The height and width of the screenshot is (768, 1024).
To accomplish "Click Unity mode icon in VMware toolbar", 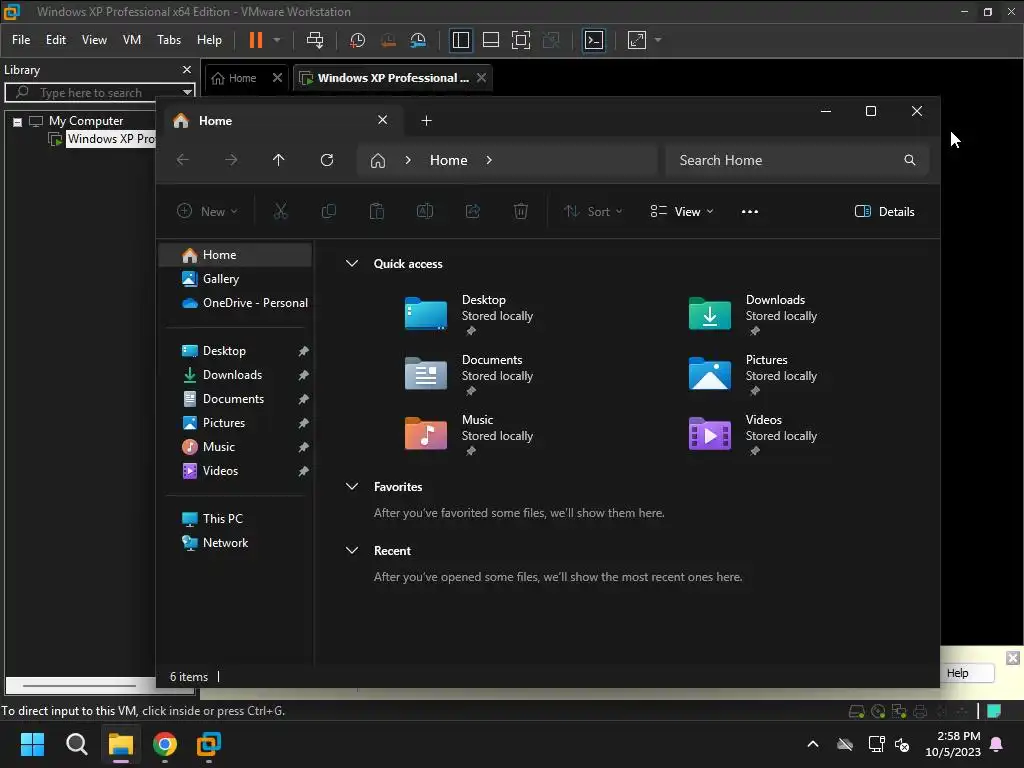I will 551,40.
